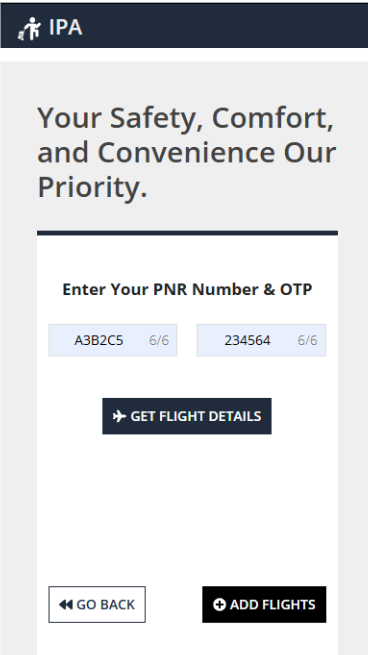Click the dark navy divider above the form card
Screen dimensions: 368x655
(187, 233)
